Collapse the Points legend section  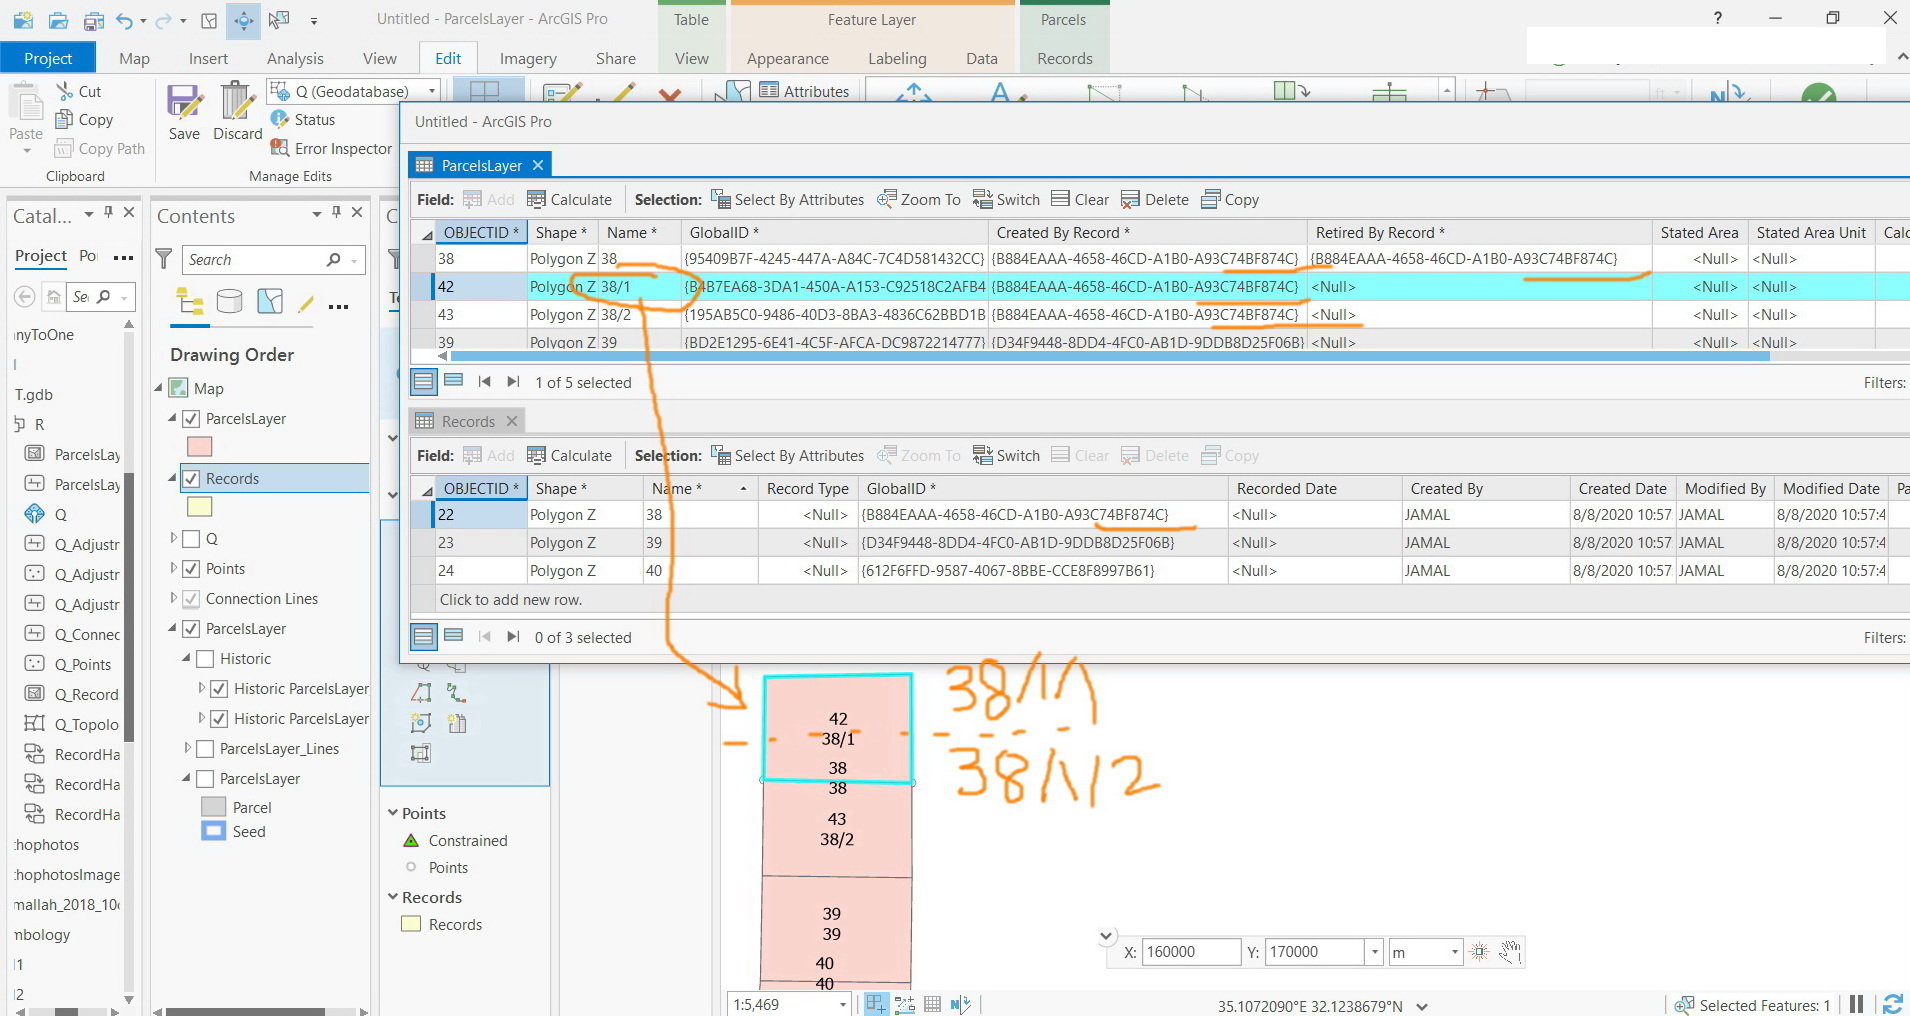pyautogui.click(x=393, y=813)
